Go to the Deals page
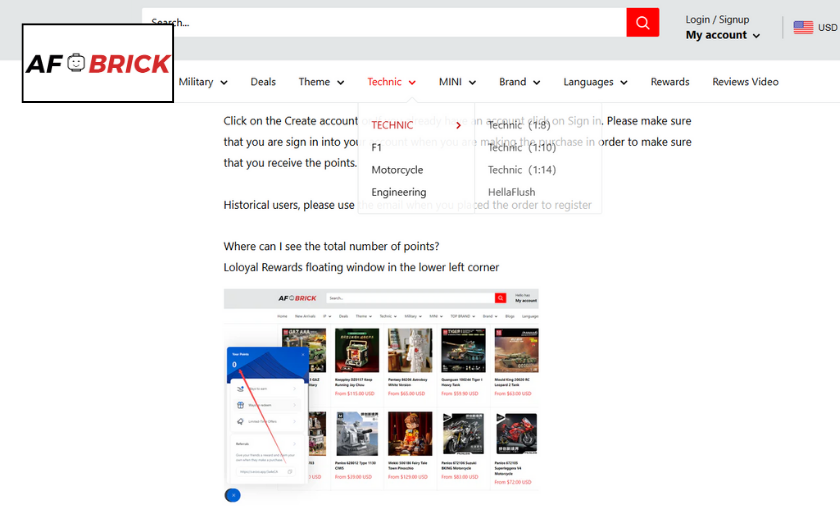Screen dimensions: 840x508 coord(263,82)
